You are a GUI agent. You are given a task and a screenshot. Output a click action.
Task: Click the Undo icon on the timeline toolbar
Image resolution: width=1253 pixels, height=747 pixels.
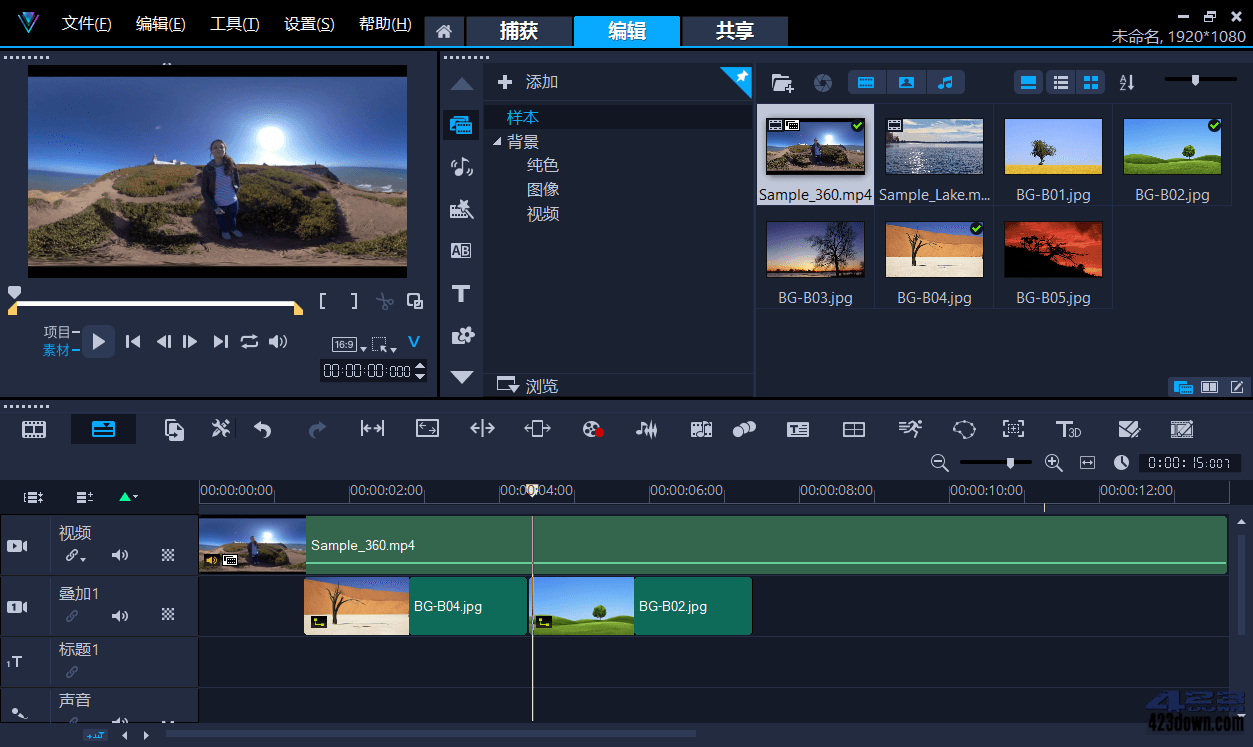[262, 429]
